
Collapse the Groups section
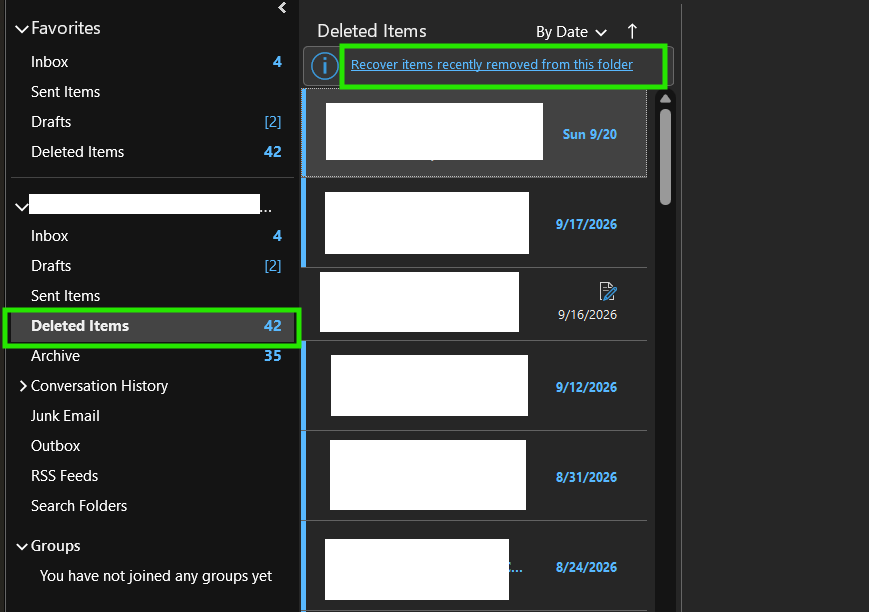click(22, 546)
